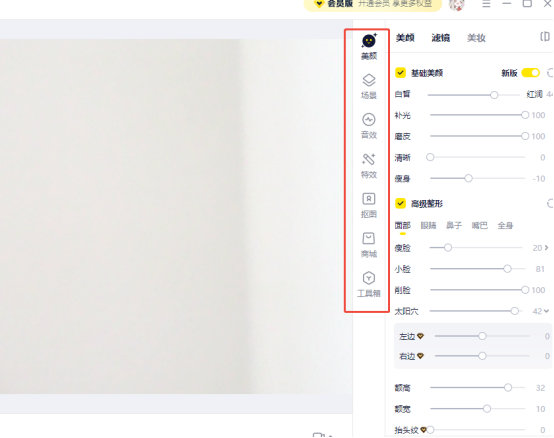Open the hamburger menu in title bar
Image resolution: width=554 pixels, height=438 pixels.
coord(486,4)
